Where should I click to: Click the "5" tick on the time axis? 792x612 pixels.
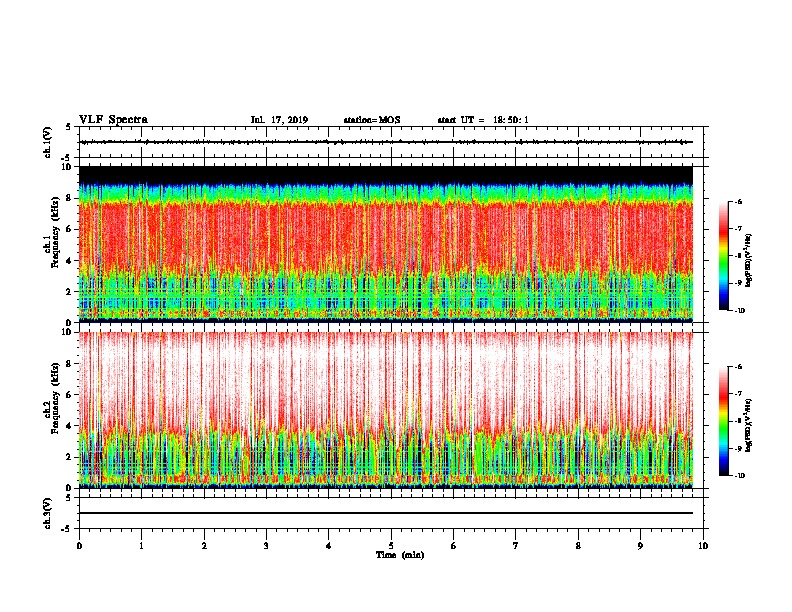point(391,545)
